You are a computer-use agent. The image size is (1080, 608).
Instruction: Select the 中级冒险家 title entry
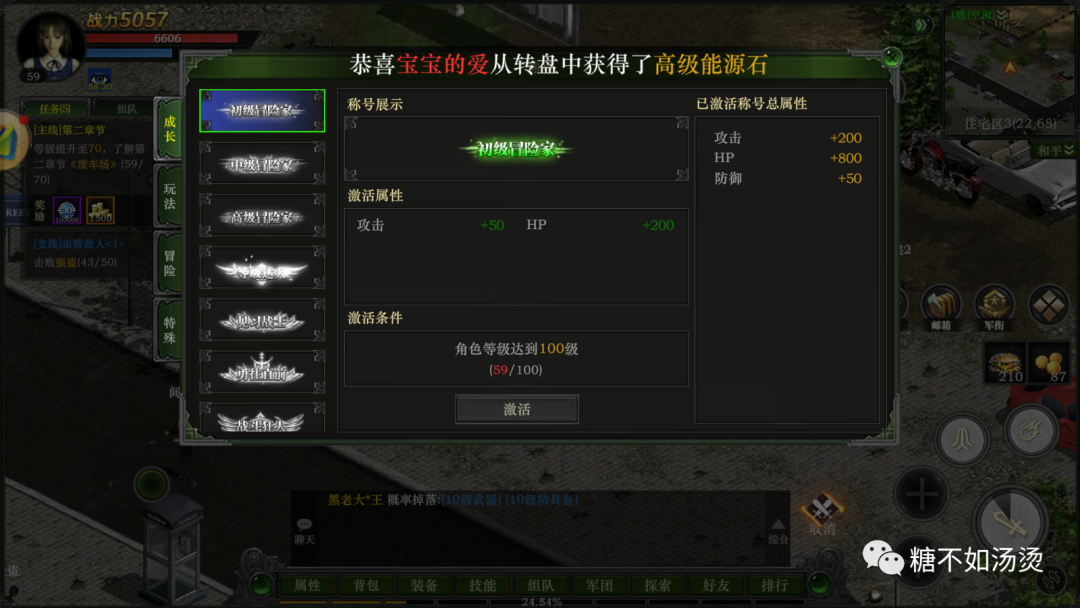click(x=262, y=163)
